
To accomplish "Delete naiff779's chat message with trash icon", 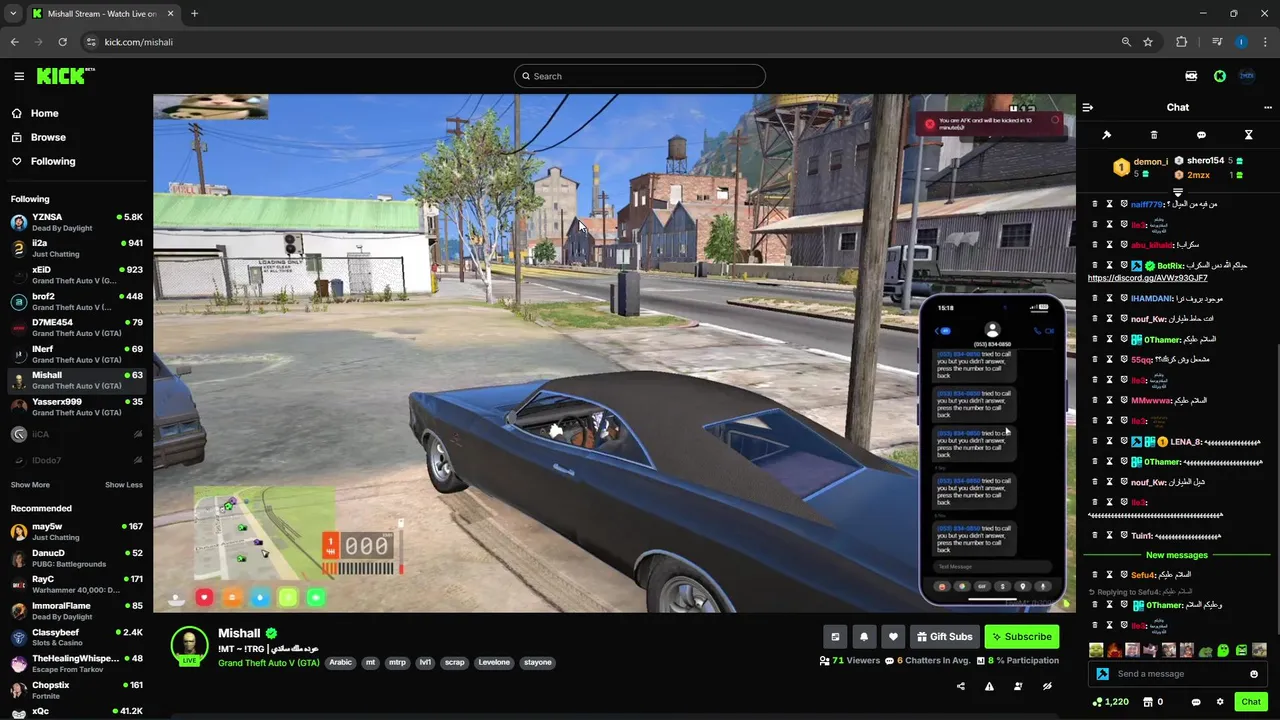I will [x=1095, y=204].
